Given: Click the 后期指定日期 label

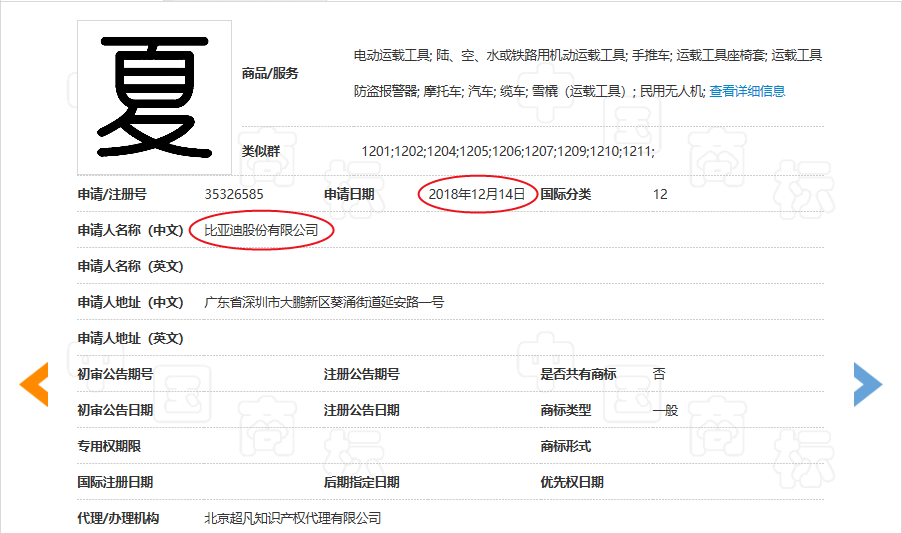Looking at the screenshot, I should tap(362, 482).
